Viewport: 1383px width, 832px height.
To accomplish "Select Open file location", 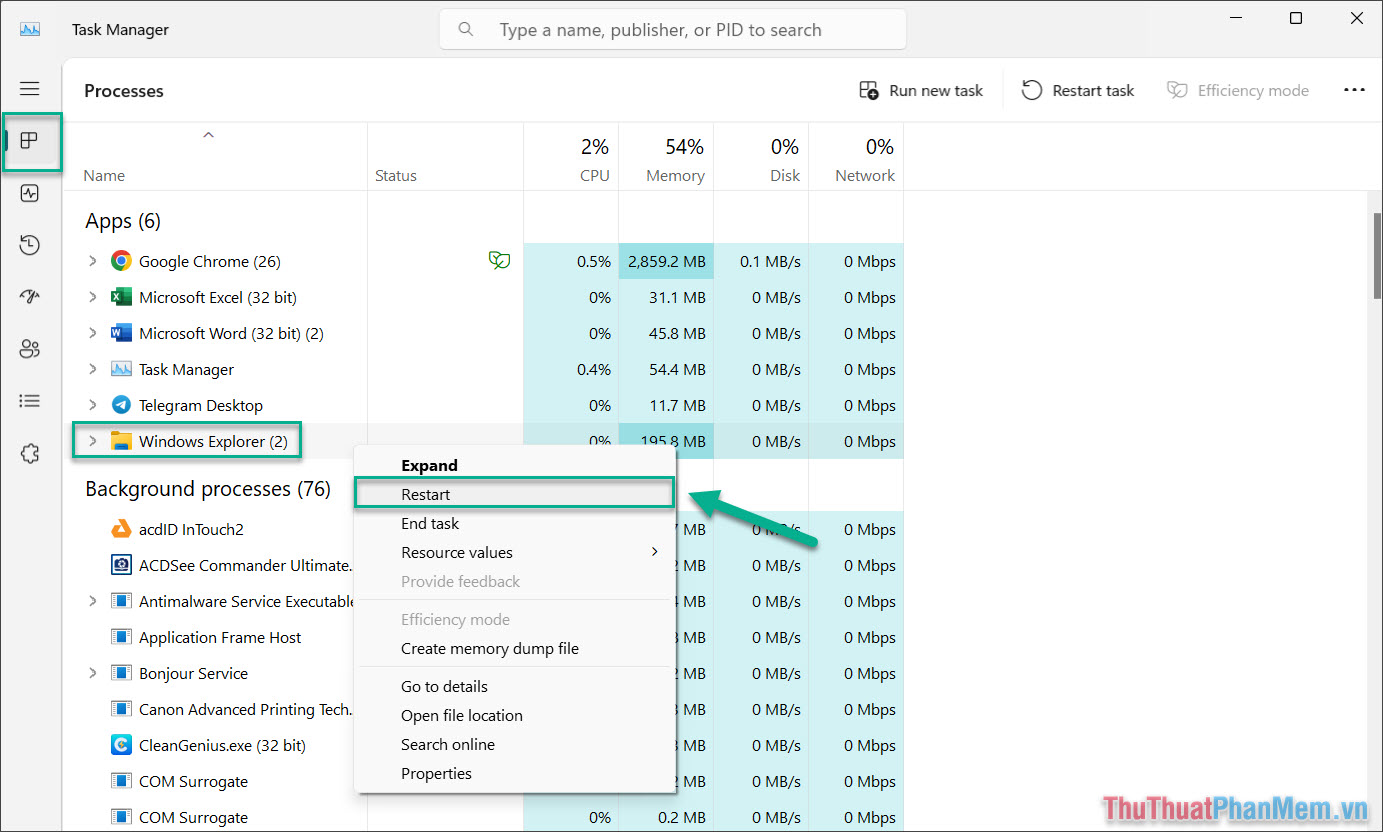I will pyautogui.click(x=515, y=715).
